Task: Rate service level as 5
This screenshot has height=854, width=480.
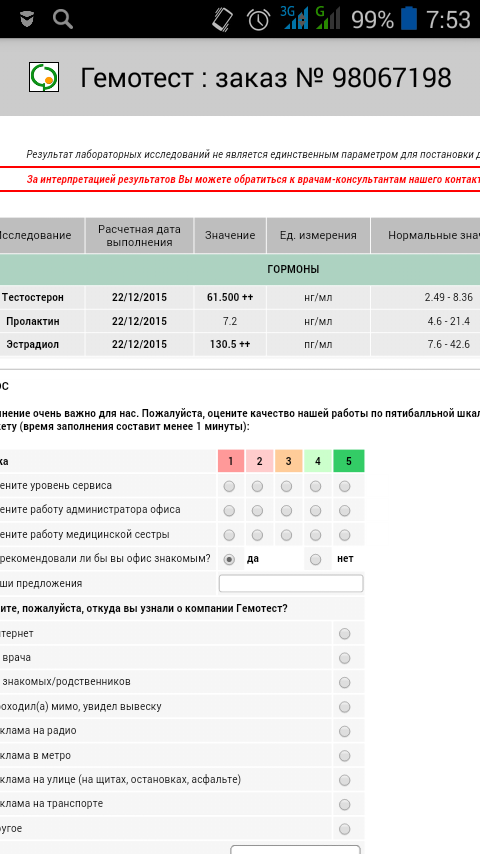Action: click(344, 486)
